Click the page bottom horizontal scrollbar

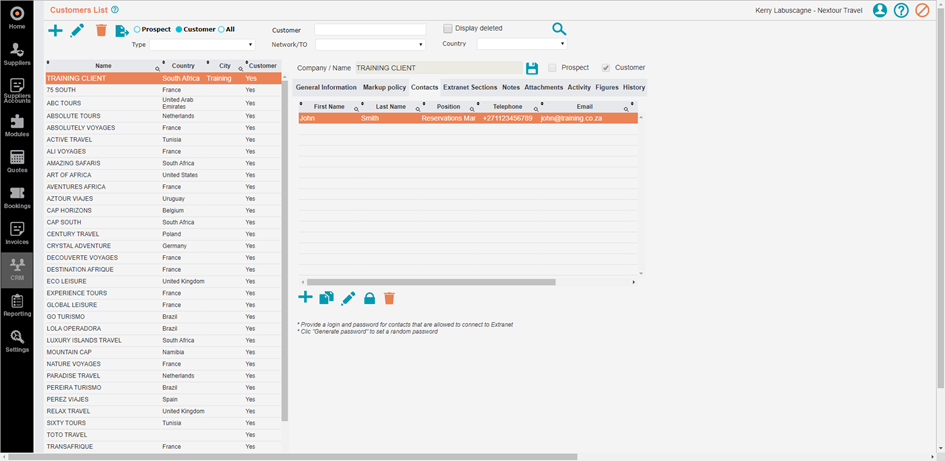292,457
